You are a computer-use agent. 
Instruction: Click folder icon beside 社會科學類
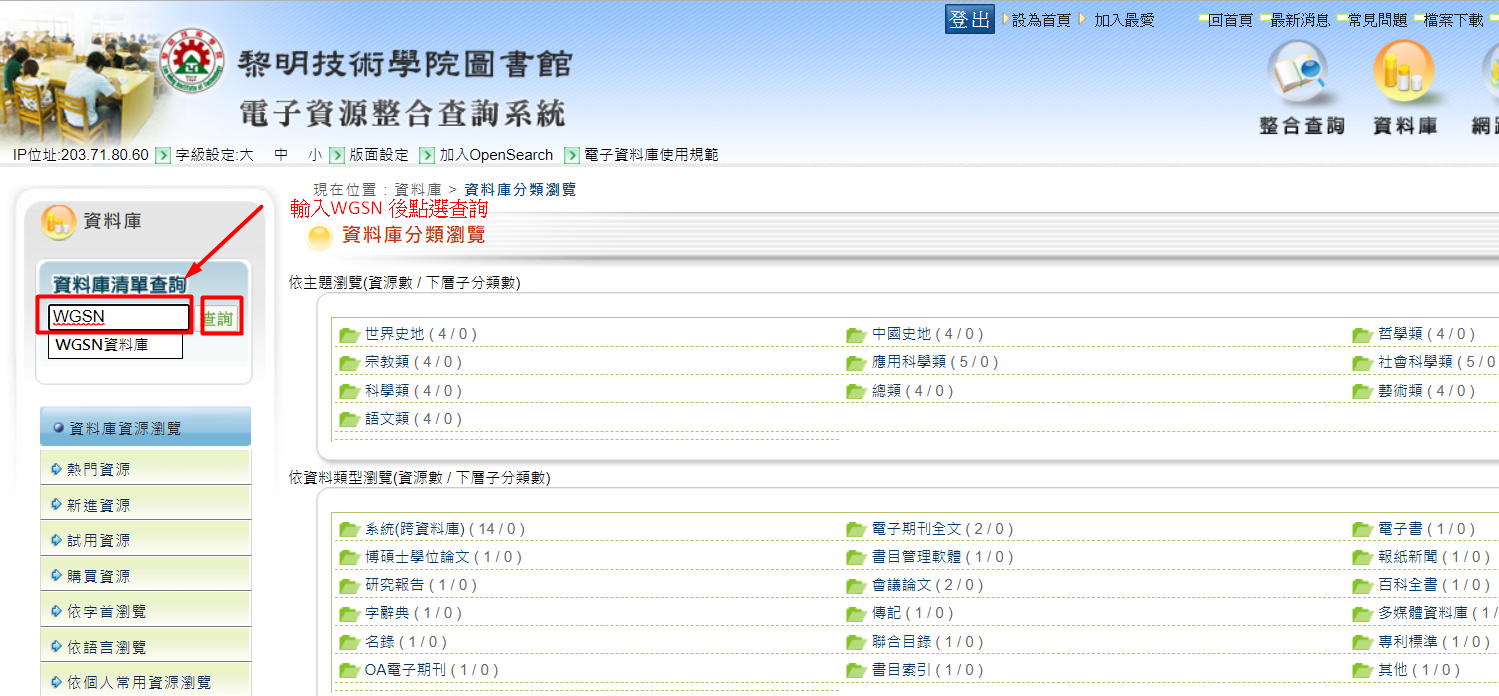(1362, 363)
